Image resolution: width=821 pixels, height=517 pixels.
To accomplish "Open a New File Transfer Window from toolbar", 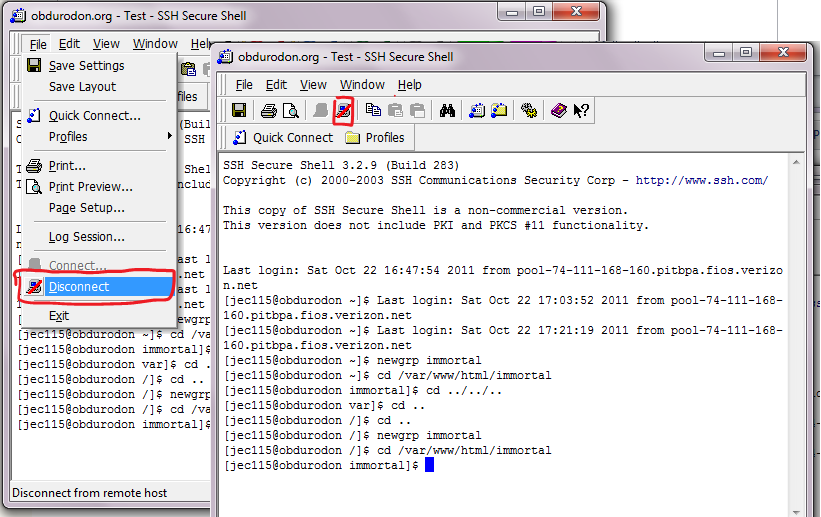I will point(499,111).
